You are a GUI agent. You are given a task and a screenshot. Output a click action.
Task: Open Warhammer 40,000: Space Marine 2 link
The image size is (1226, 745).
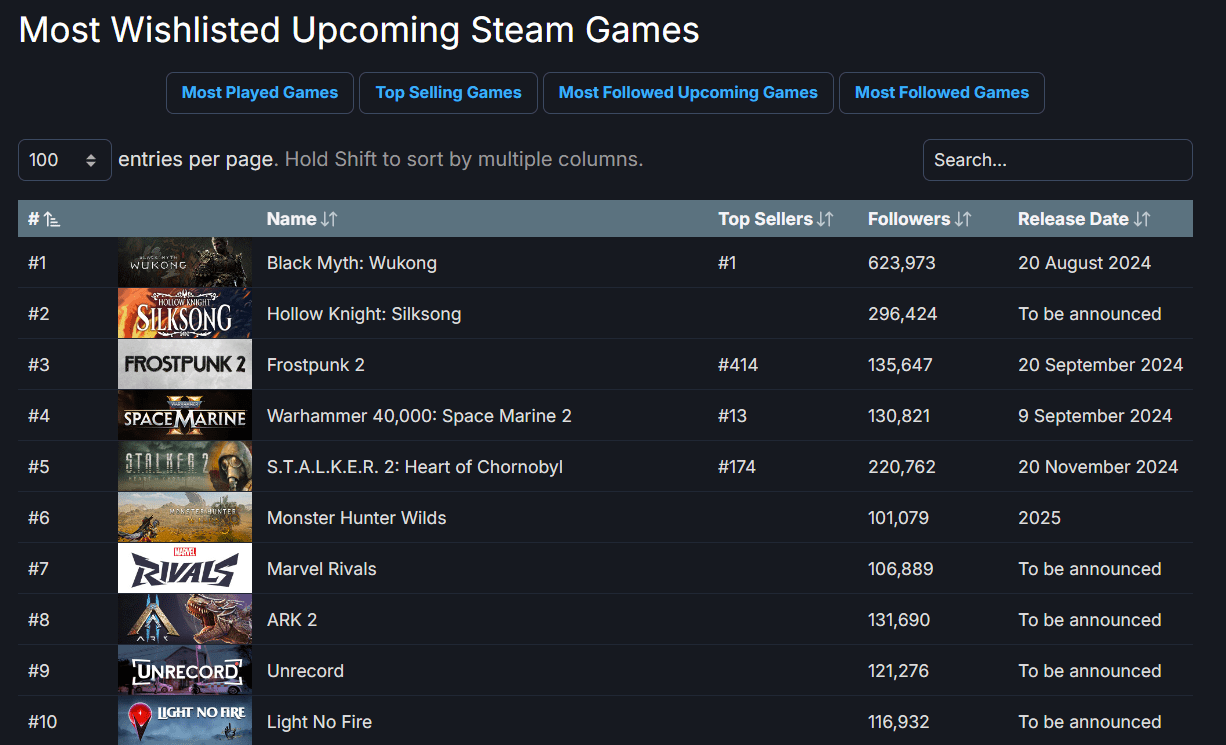(419, 416)
